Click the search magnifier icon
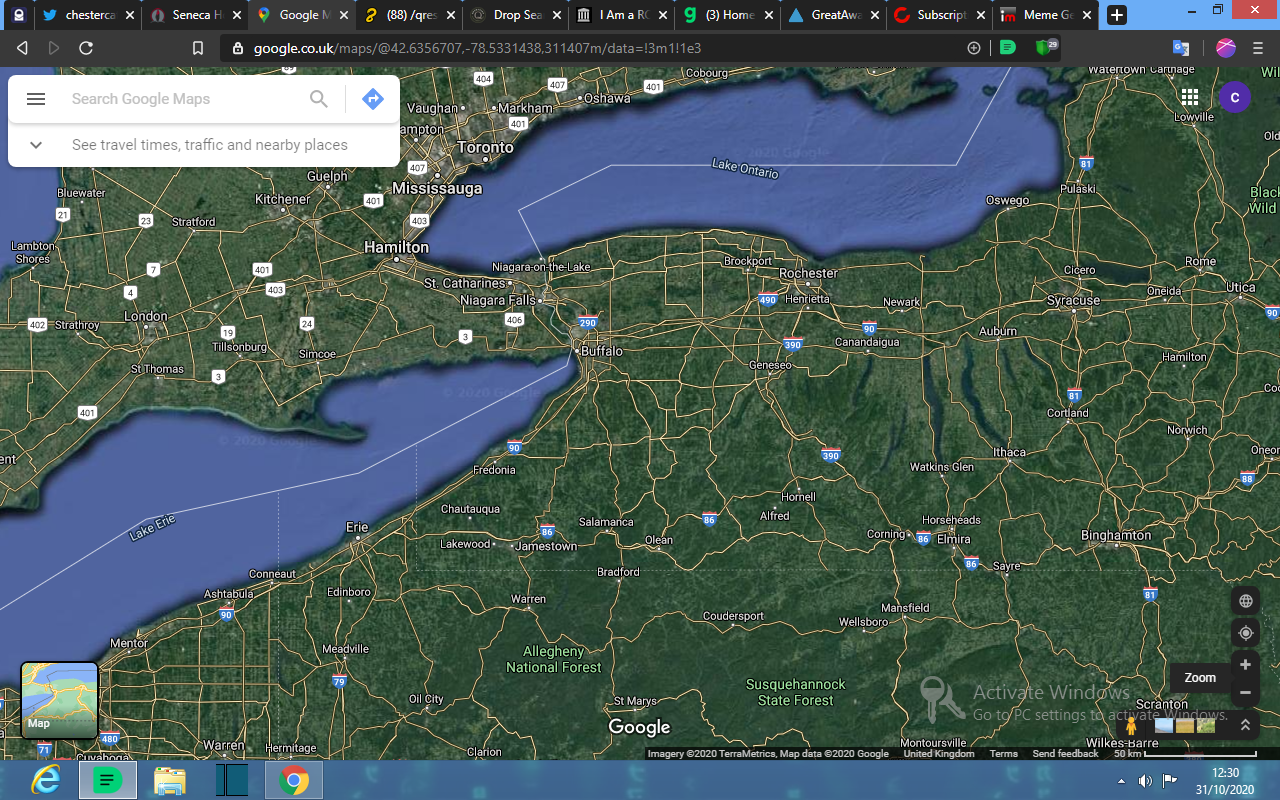 pos(318,99)
